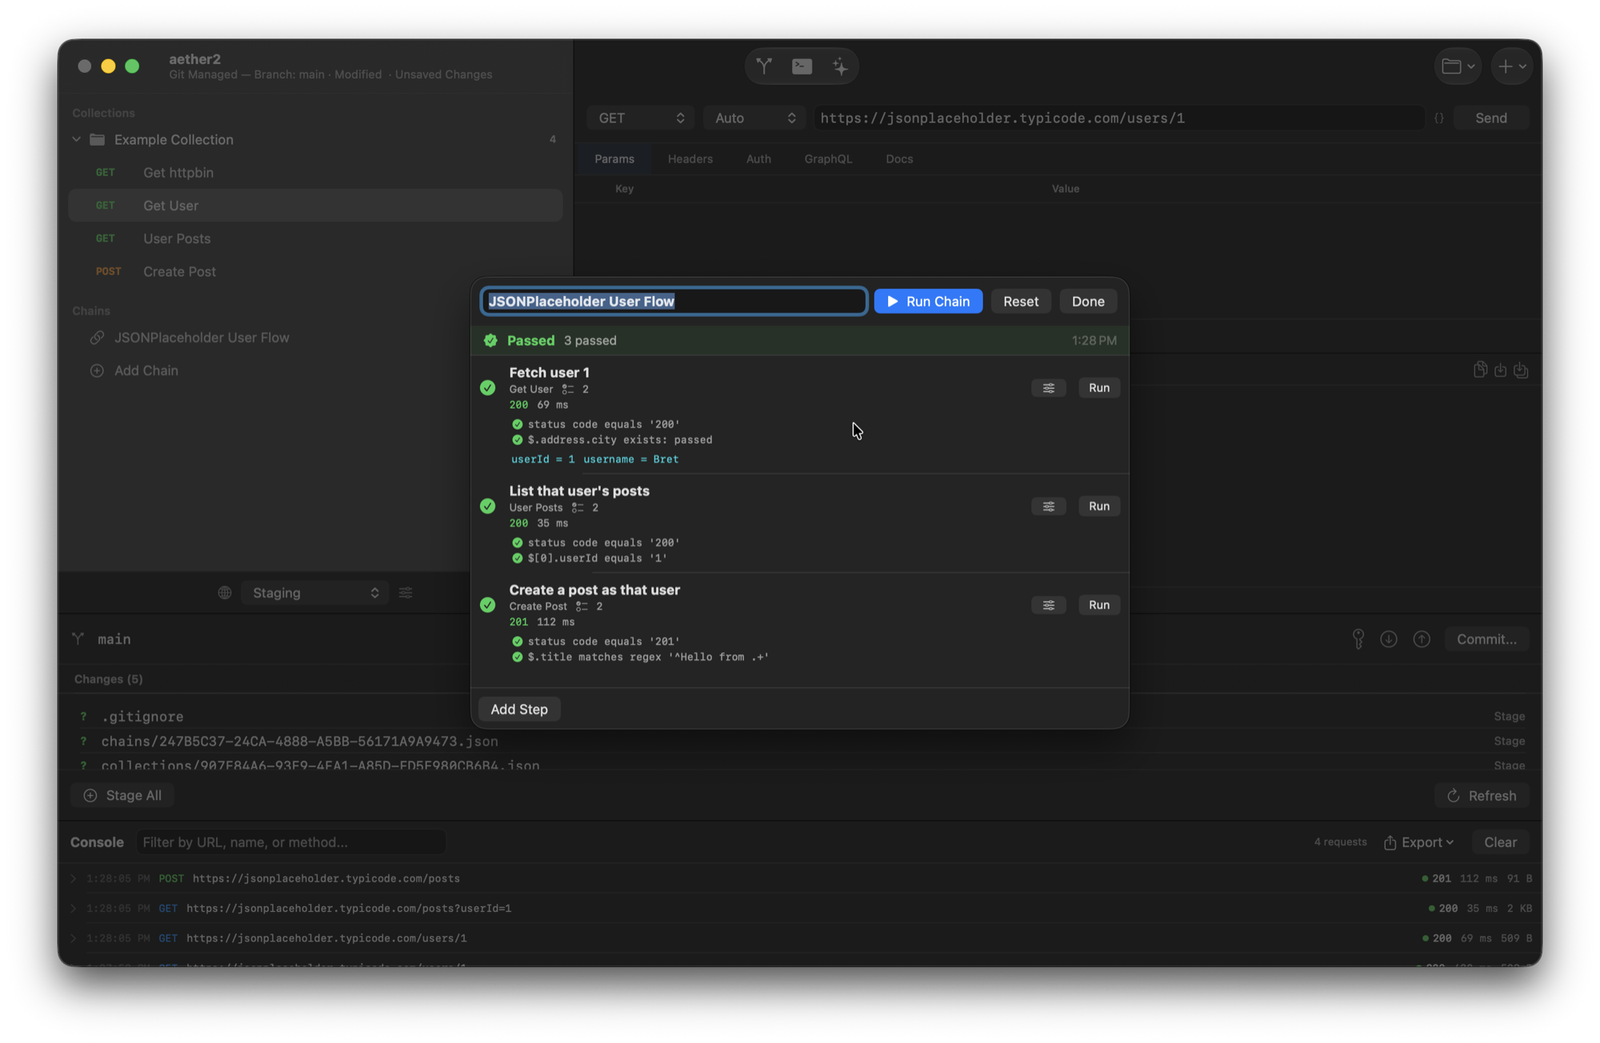The image size is (1600, 1043).
Task: Select the User Posts request
Action: pyautogui.click(x=315, y=238)
